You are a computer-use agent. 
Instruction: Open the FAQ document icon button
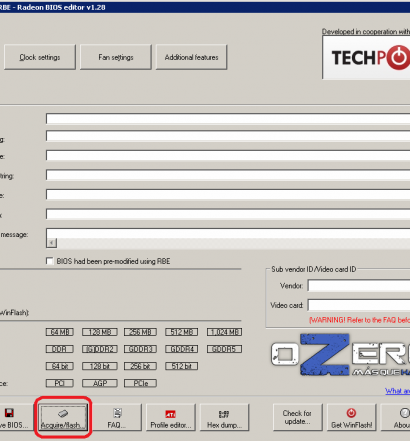[117, 417]
